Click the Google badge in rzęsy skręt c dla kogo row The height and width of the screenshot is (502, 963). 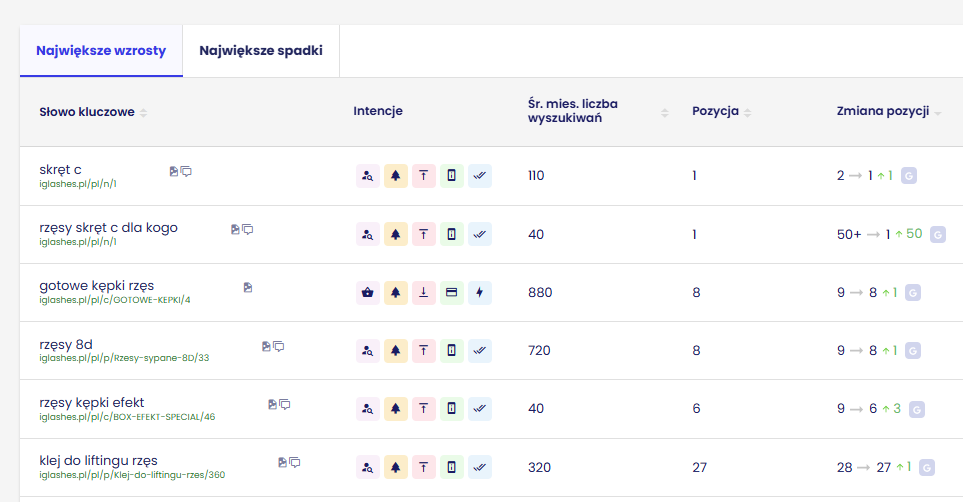point(937,234)
